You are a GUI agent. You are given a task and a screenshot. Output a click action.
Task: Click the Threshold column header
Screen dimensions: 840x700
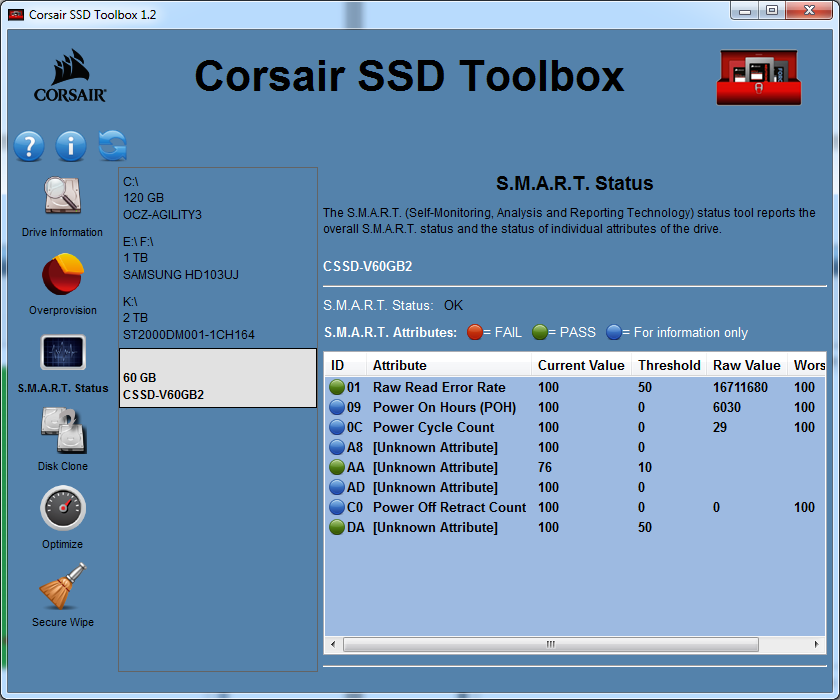point(669,365)
